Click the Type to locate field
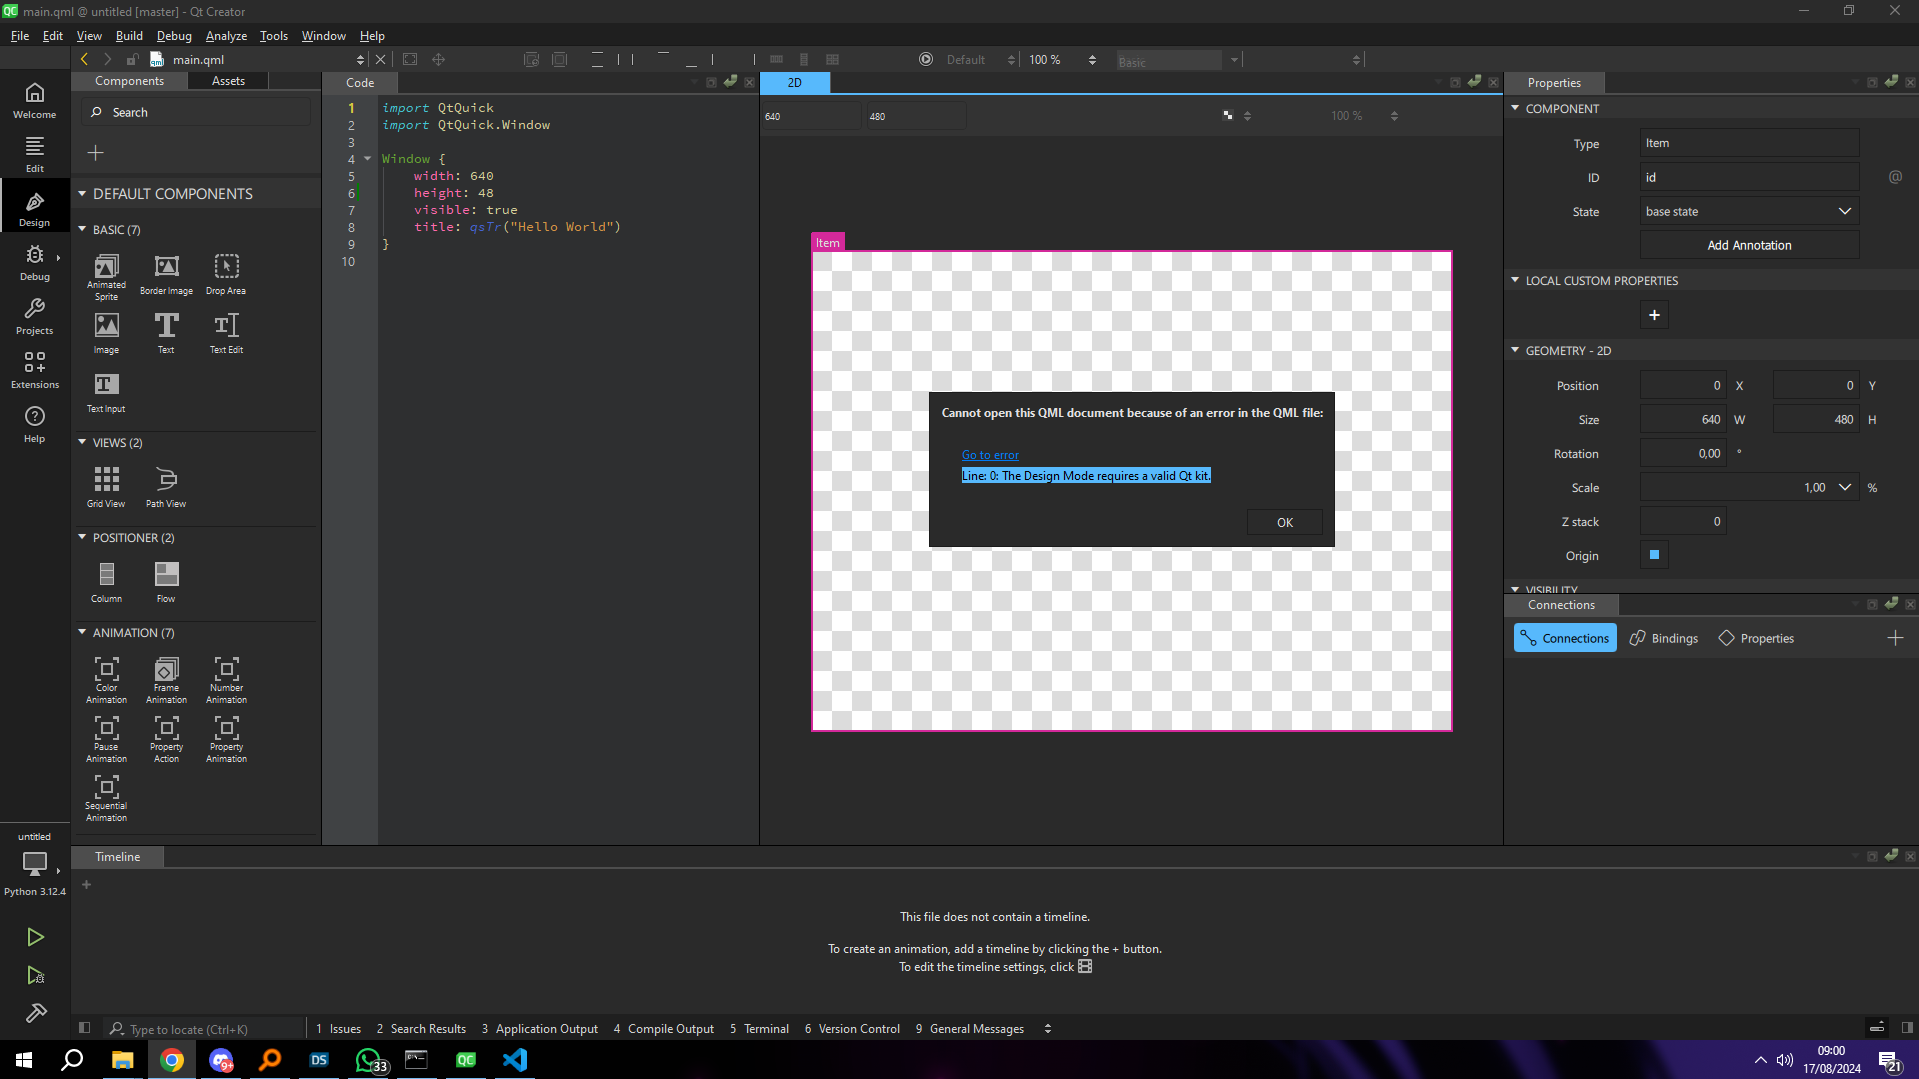This screenshot has height=1079, width=1919. pos(205,1029)
